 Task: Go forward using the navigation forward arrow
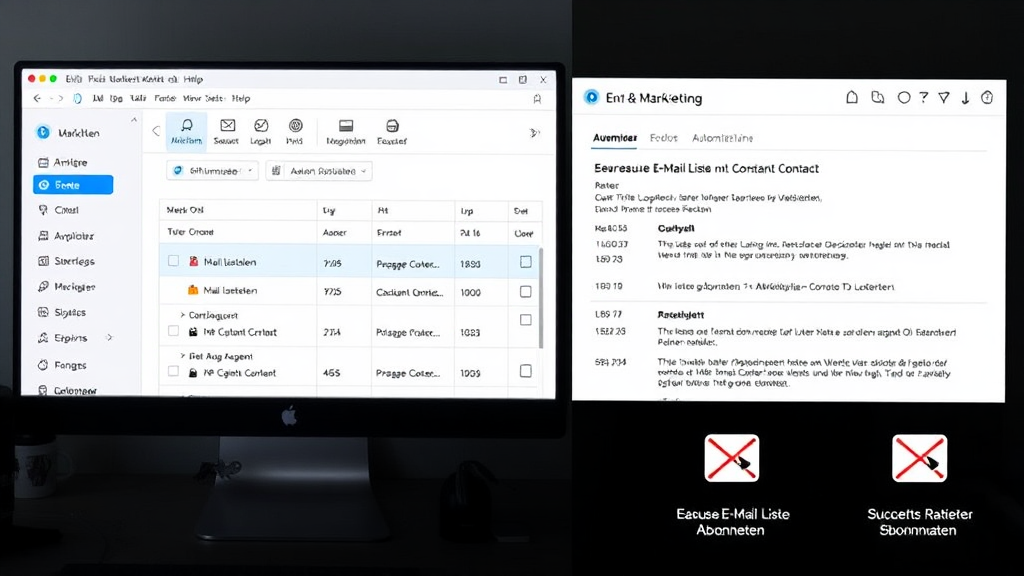[60, 98]
